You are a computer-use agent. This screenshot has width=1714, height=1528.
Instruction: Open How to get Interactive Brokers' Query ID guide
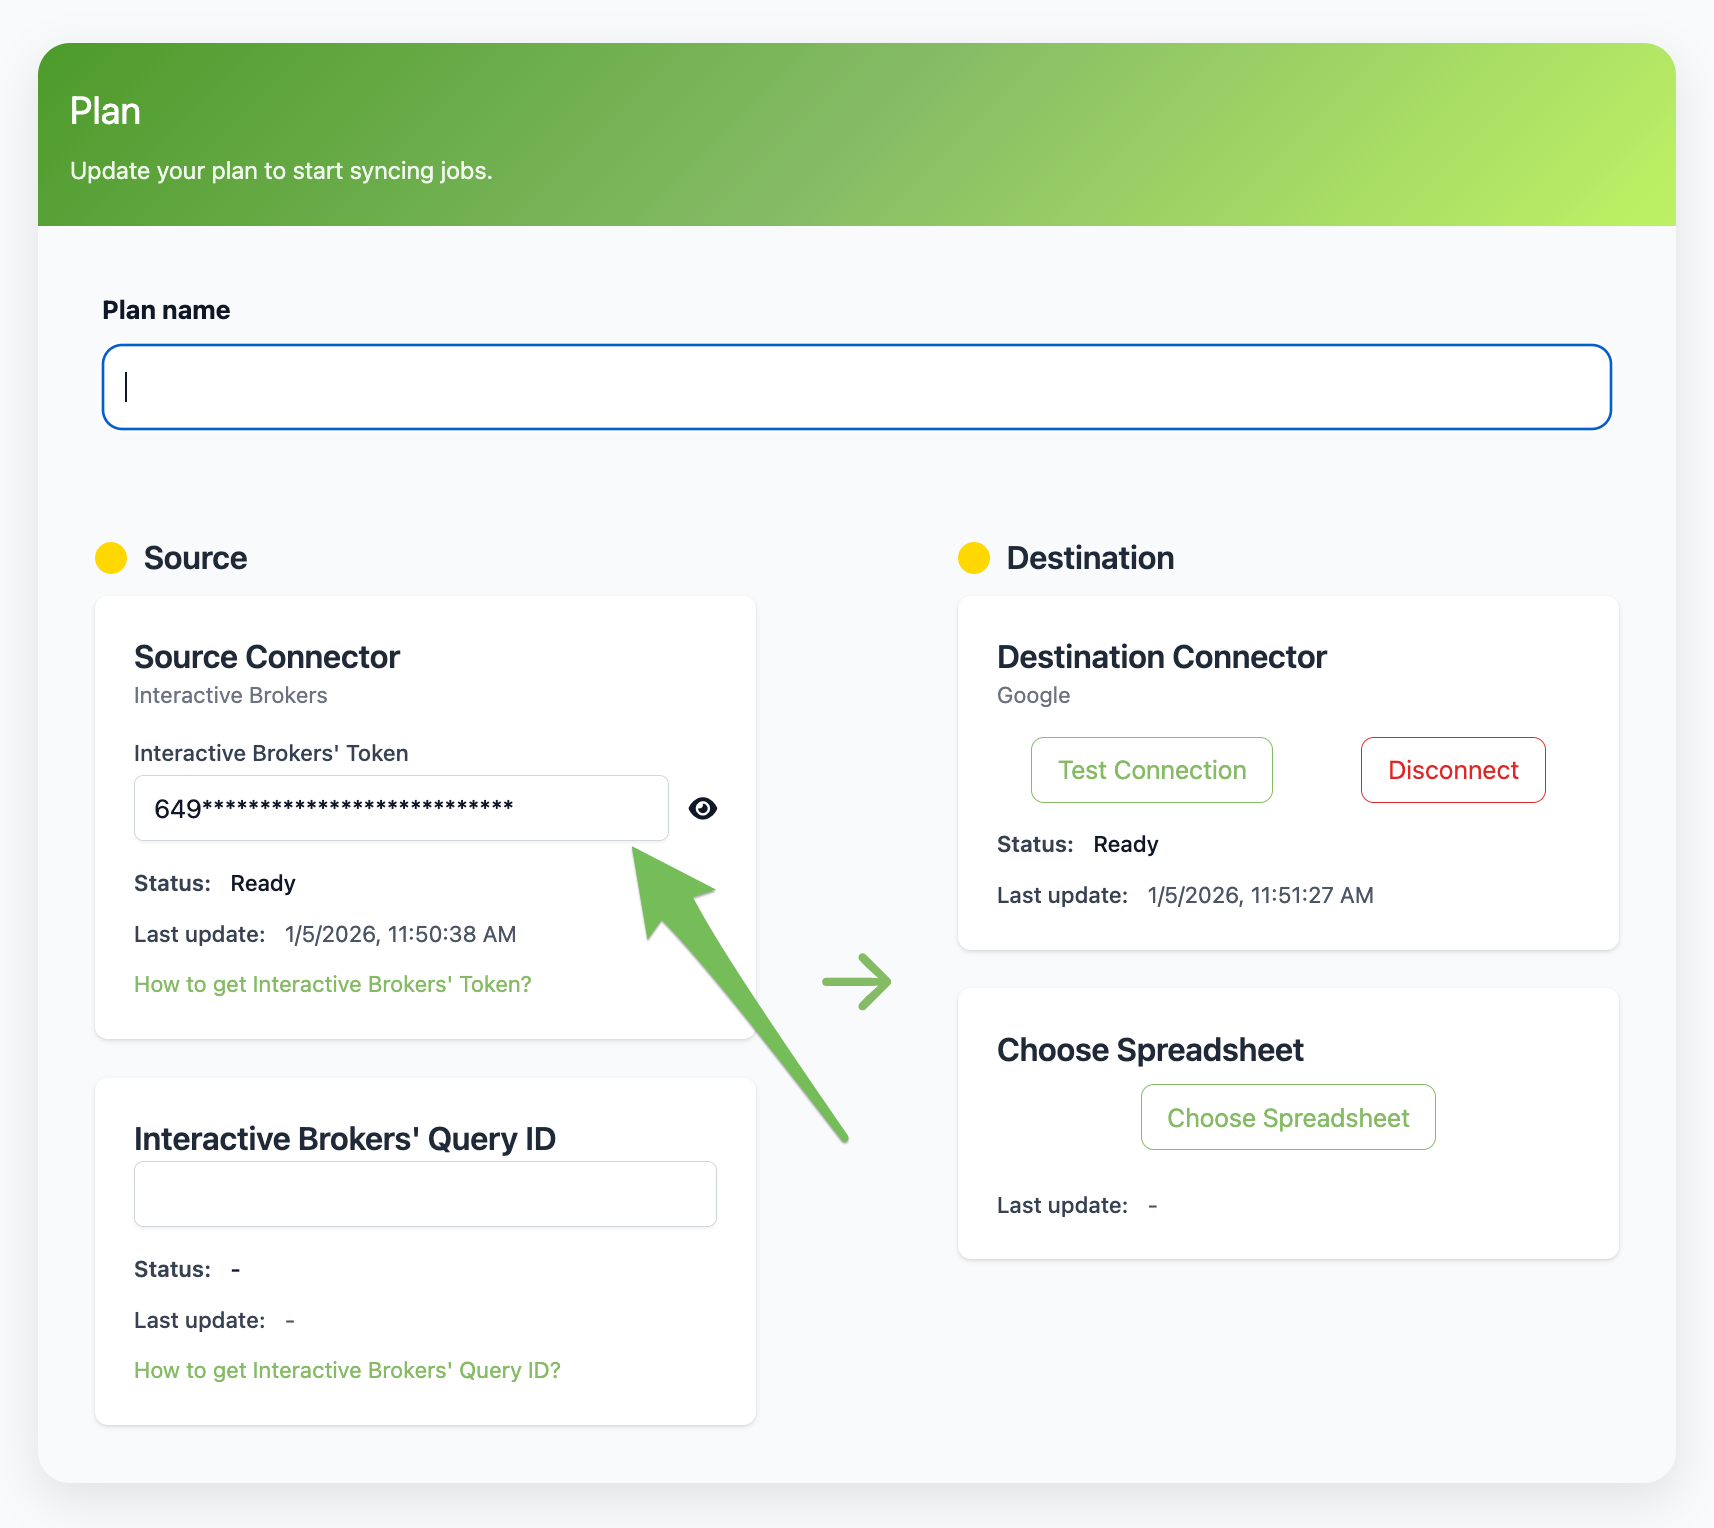point(347,1370)
